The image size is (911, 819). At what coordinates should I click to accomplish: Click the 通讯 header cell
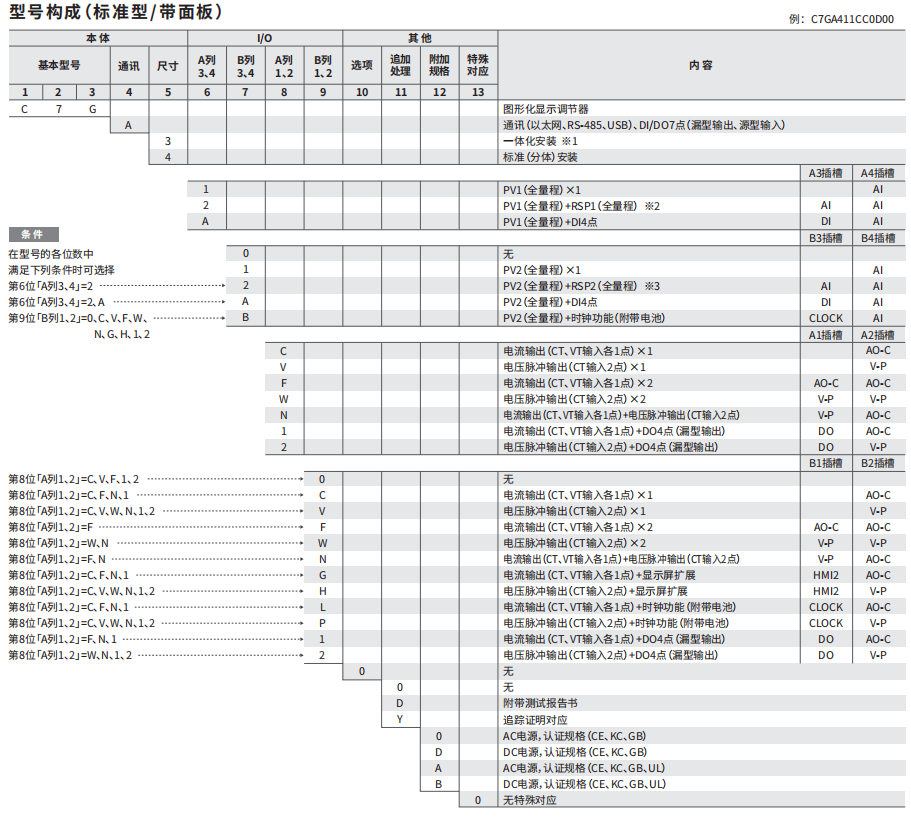(128, 66)
